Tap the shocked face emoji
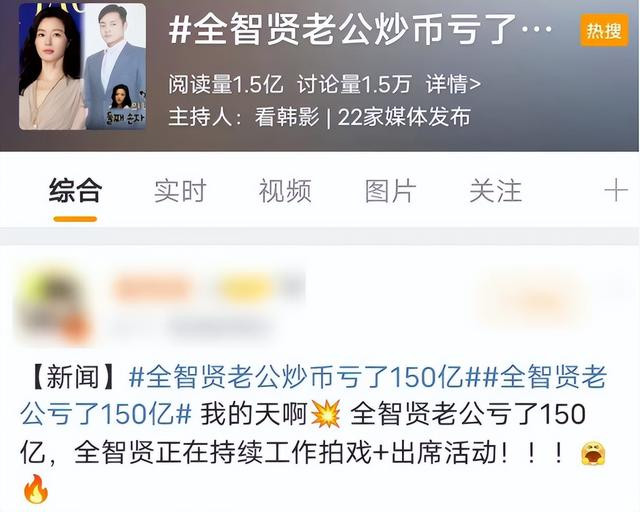Image resolution: width=640 pixels, height=512 pixels. (x=593, y=454)
